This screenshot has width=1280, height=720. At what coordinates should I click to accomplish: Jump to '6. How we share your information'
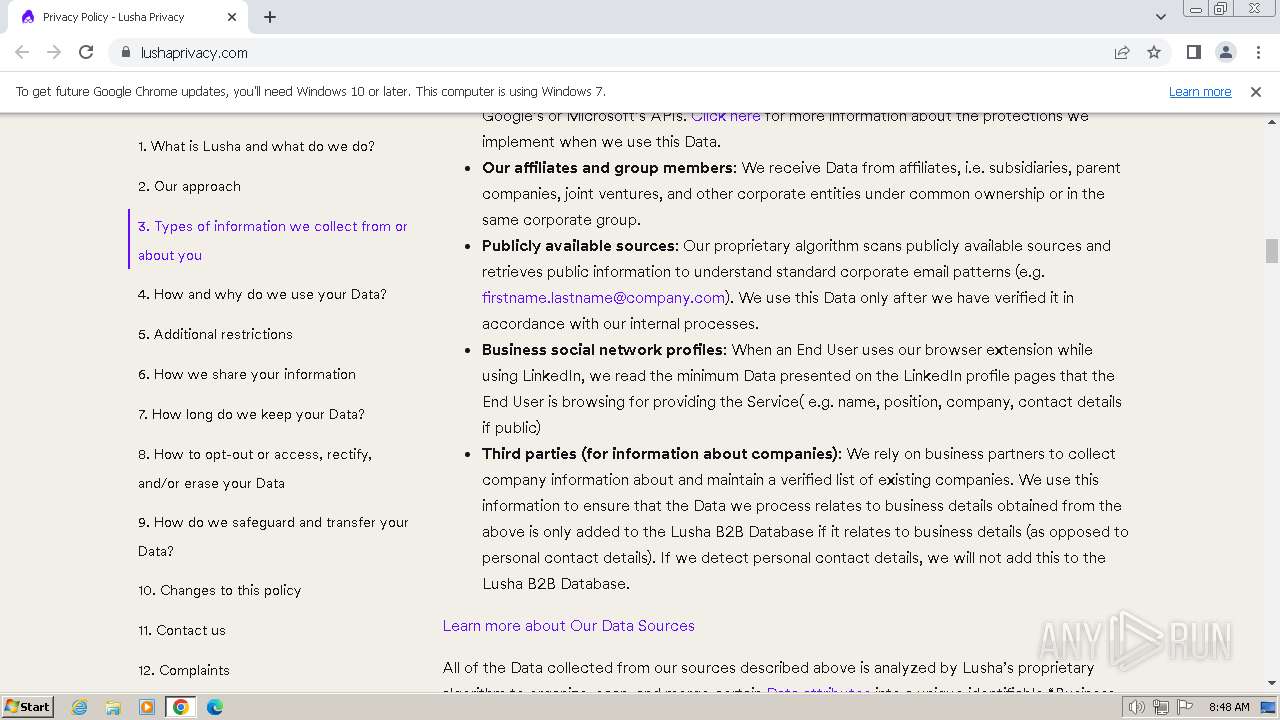[247, 374]
